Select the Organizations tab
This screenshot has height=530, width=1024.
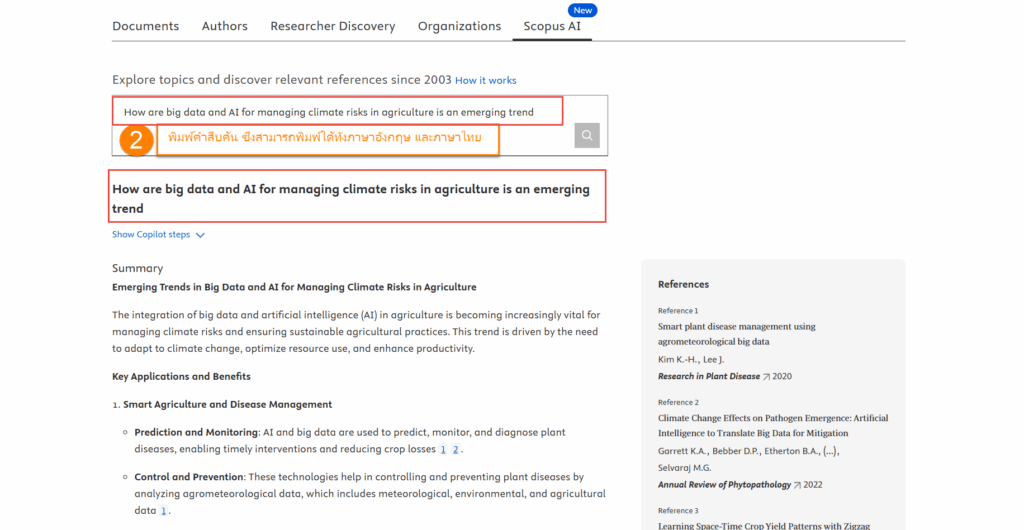(459, 26)
